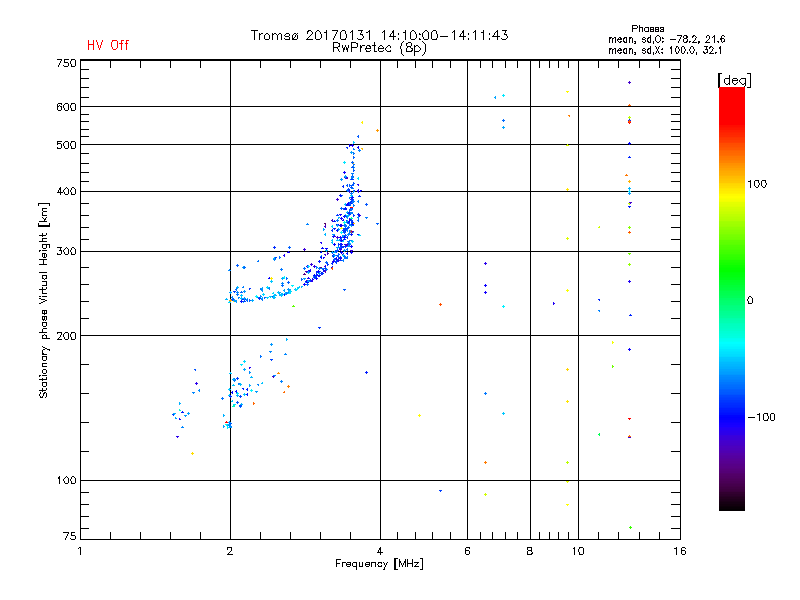Click the "Frequency [MHz]" axis title
Viewport: 800px width, 600px height.
tap(379, 564)
